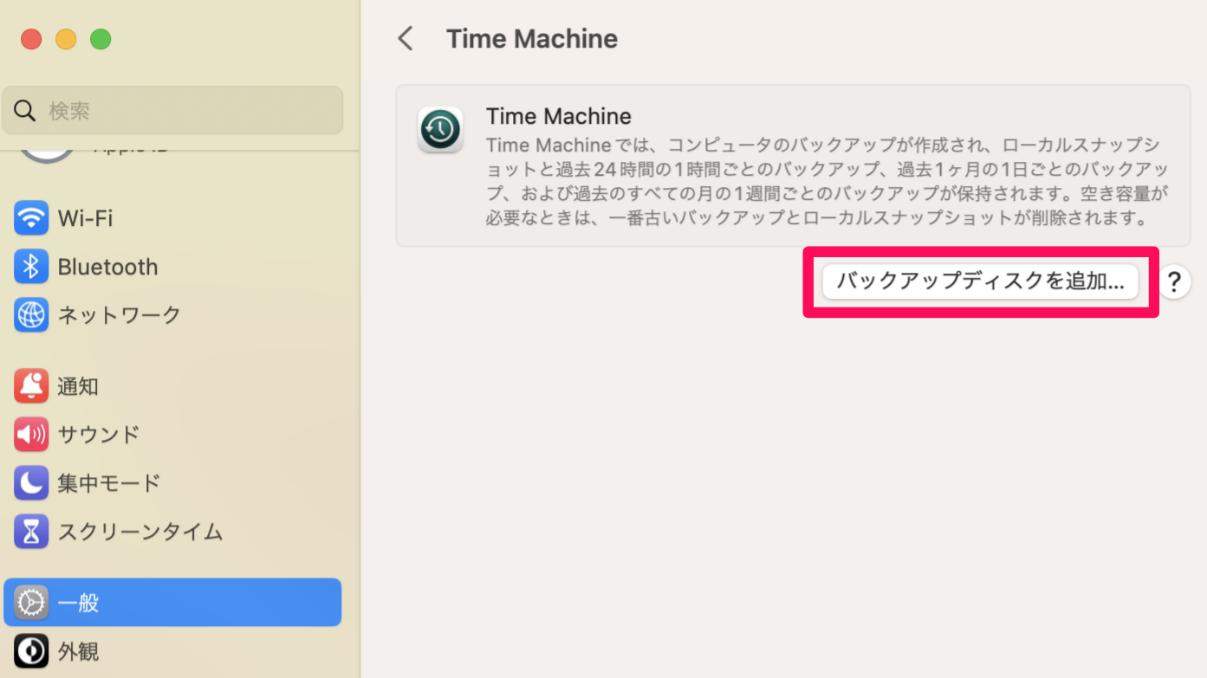
Task: Click the バックアップディスクを追加 button
Action: pos(981,282)
